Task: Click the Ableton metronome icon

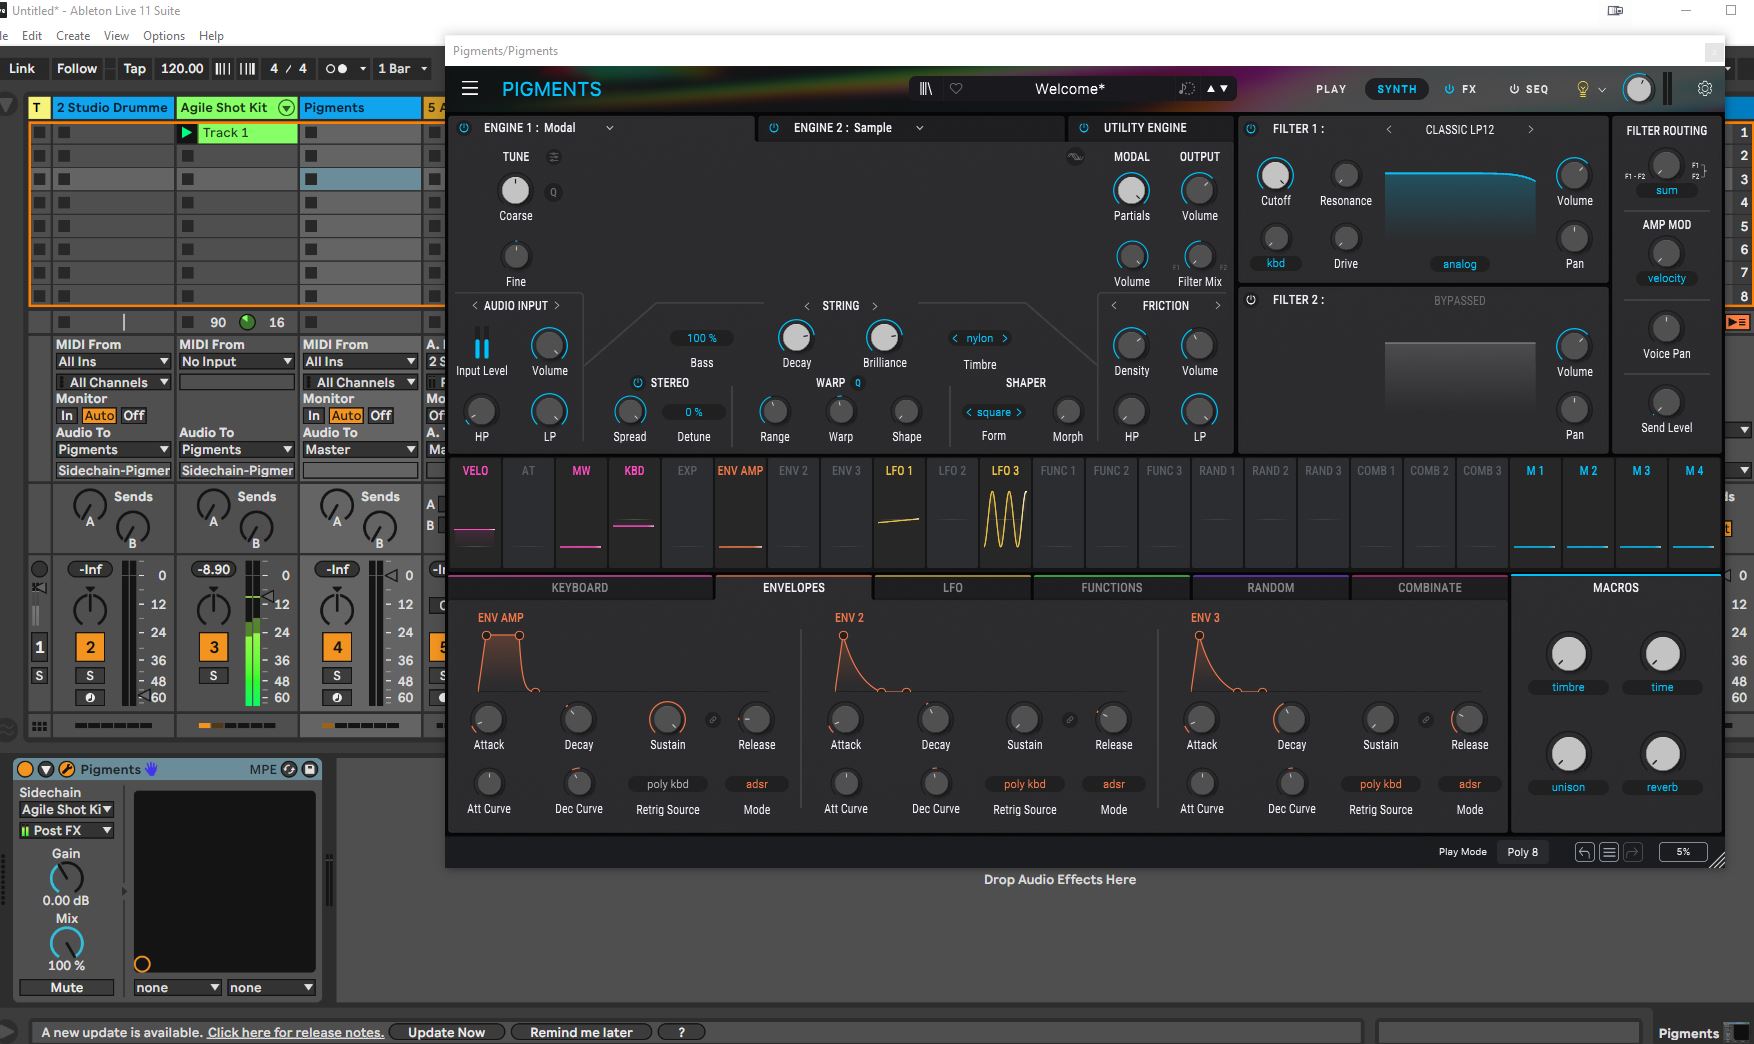Action: click(337, 68)
